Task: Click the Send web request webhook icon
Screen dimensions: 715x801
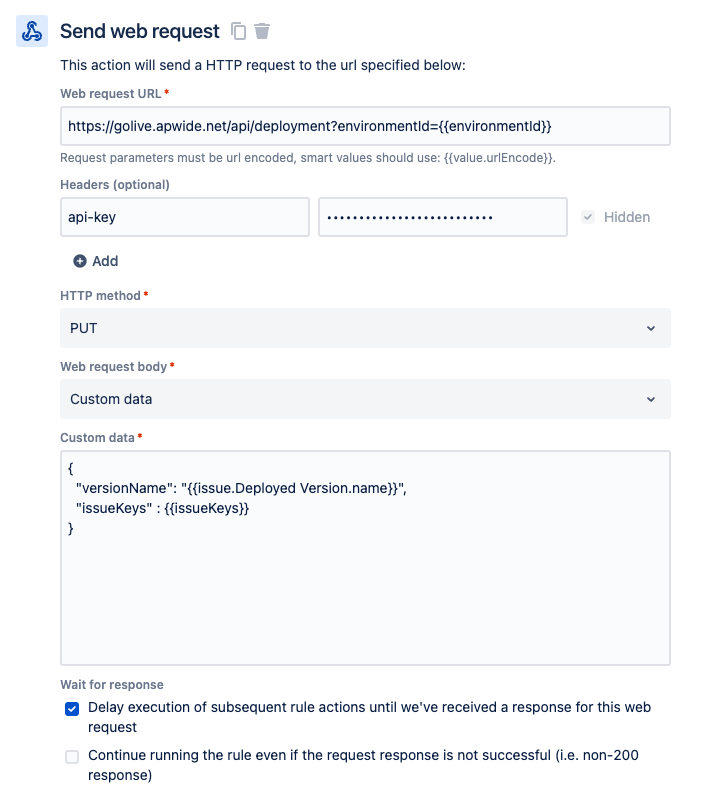Action: pos(32,31)
